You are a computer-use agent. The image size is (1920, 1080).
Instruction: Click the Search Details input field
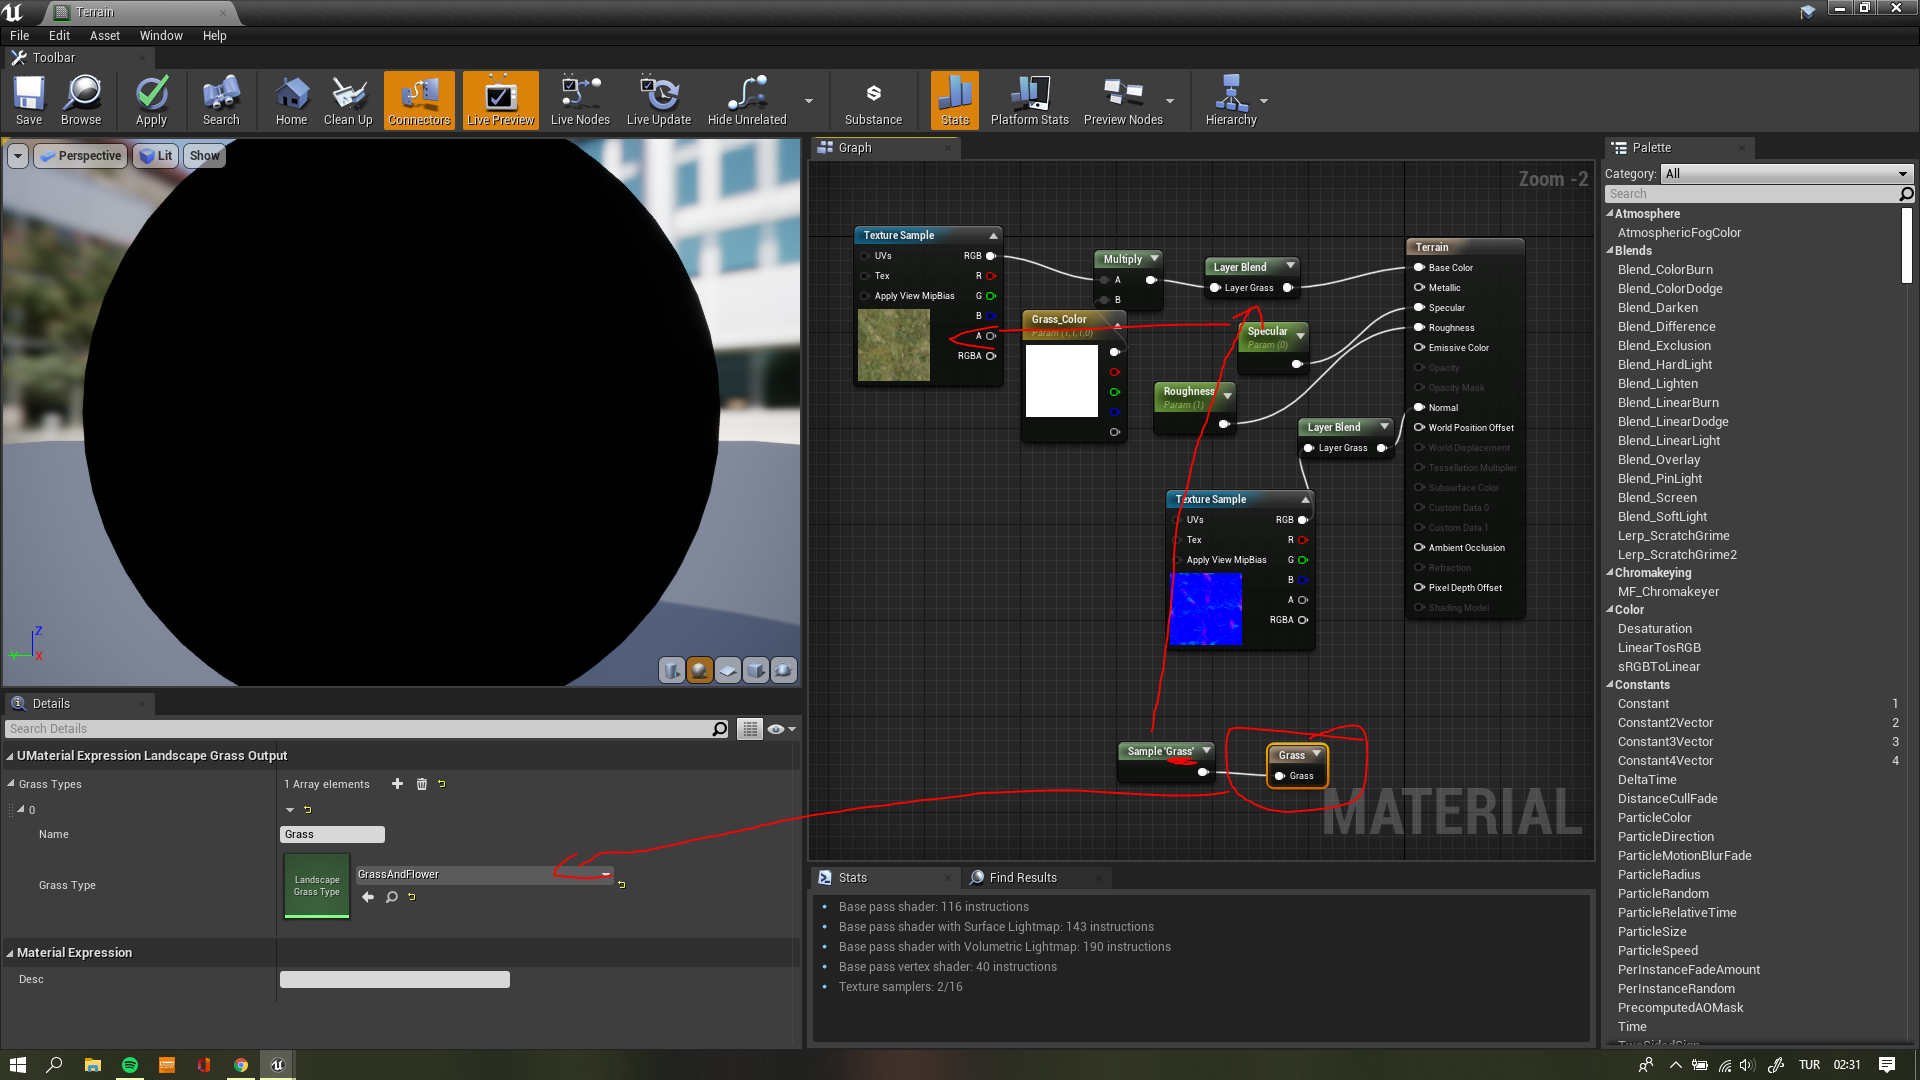point(360,729)
